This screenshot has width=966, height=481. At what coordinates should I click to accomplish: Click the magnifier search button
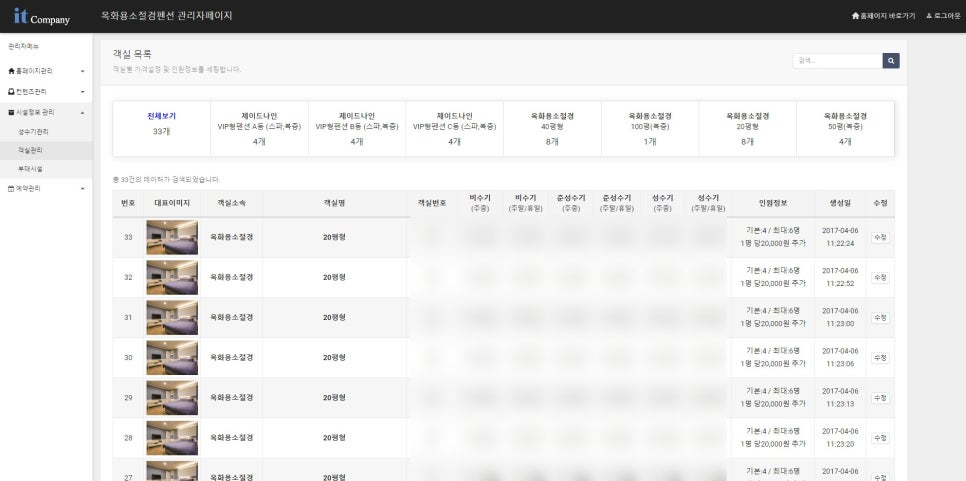pyautogui.click(x=891, y=60)
